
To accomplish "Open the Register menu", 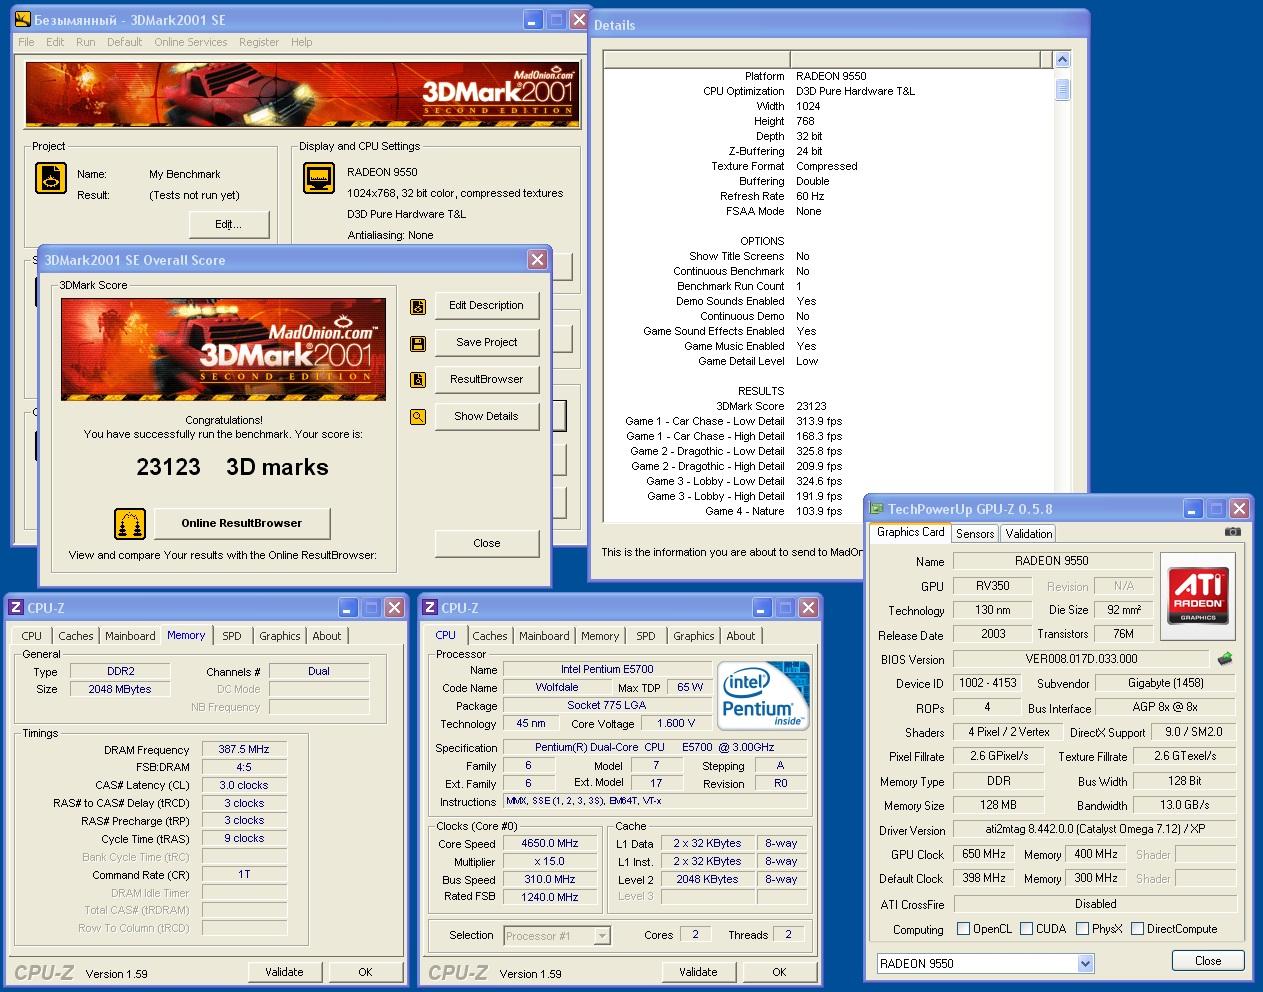I will [259, 42].
